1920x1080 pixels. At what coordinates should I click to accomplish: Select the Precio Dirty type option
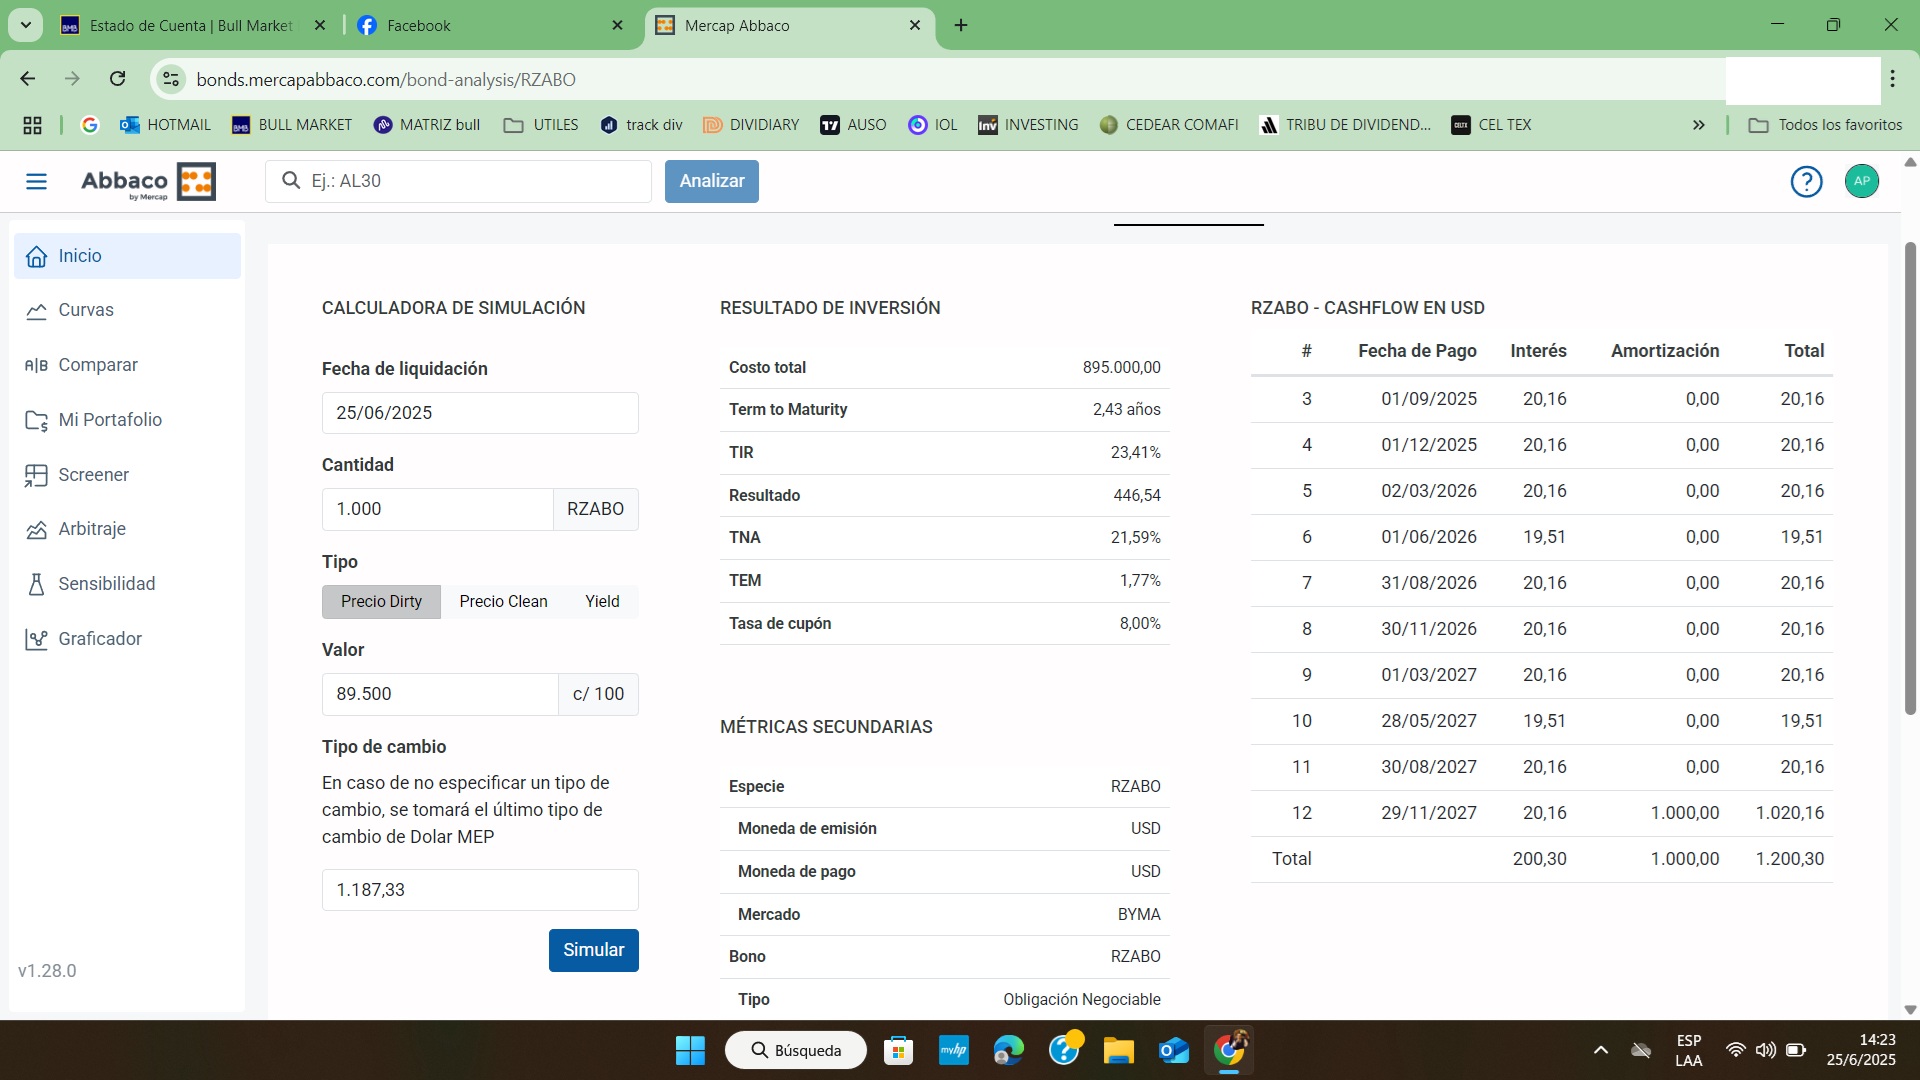pyautogui.click(x=381, y=602)
